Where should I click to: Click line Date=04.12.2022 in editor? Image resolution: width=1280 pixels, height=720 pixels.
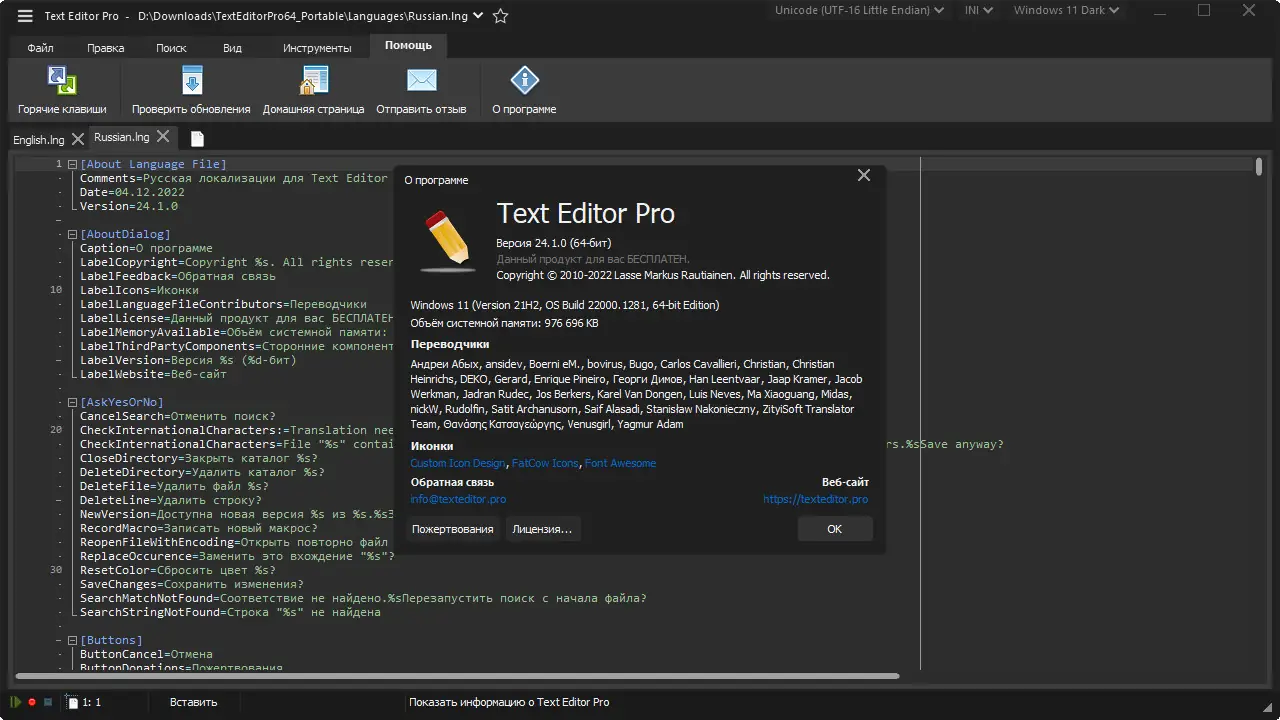(132, 192)
